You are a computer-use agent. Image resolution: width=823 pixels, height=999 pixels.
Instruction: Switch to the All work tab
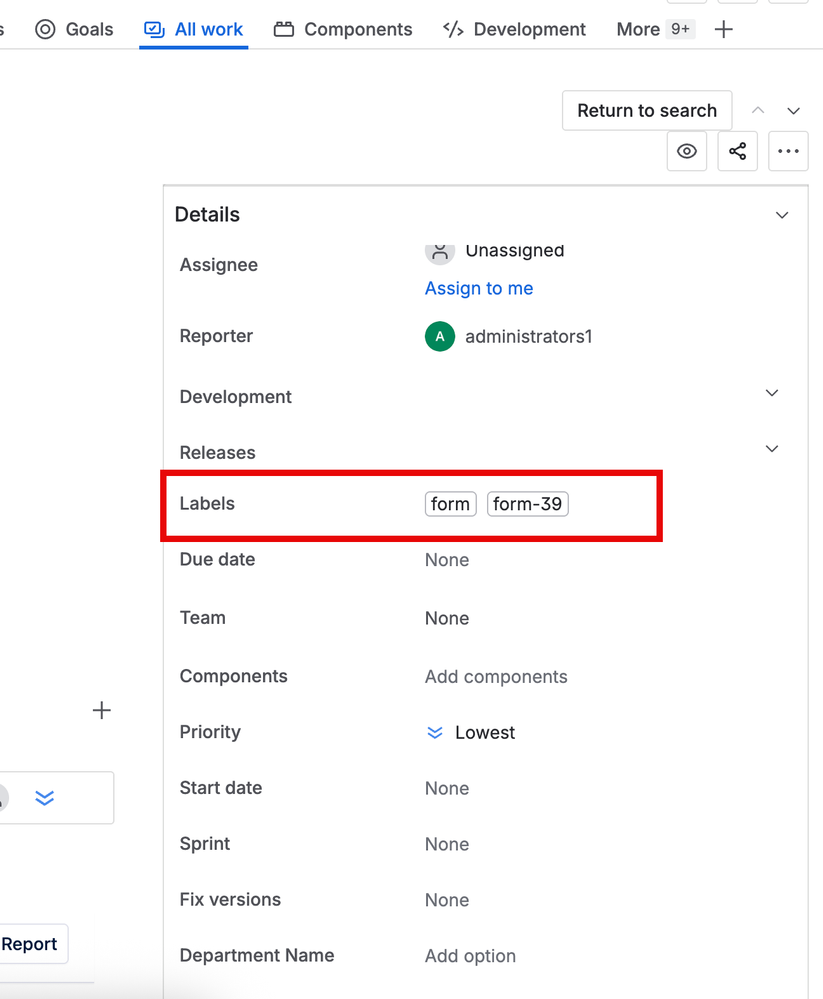point(194,29)
